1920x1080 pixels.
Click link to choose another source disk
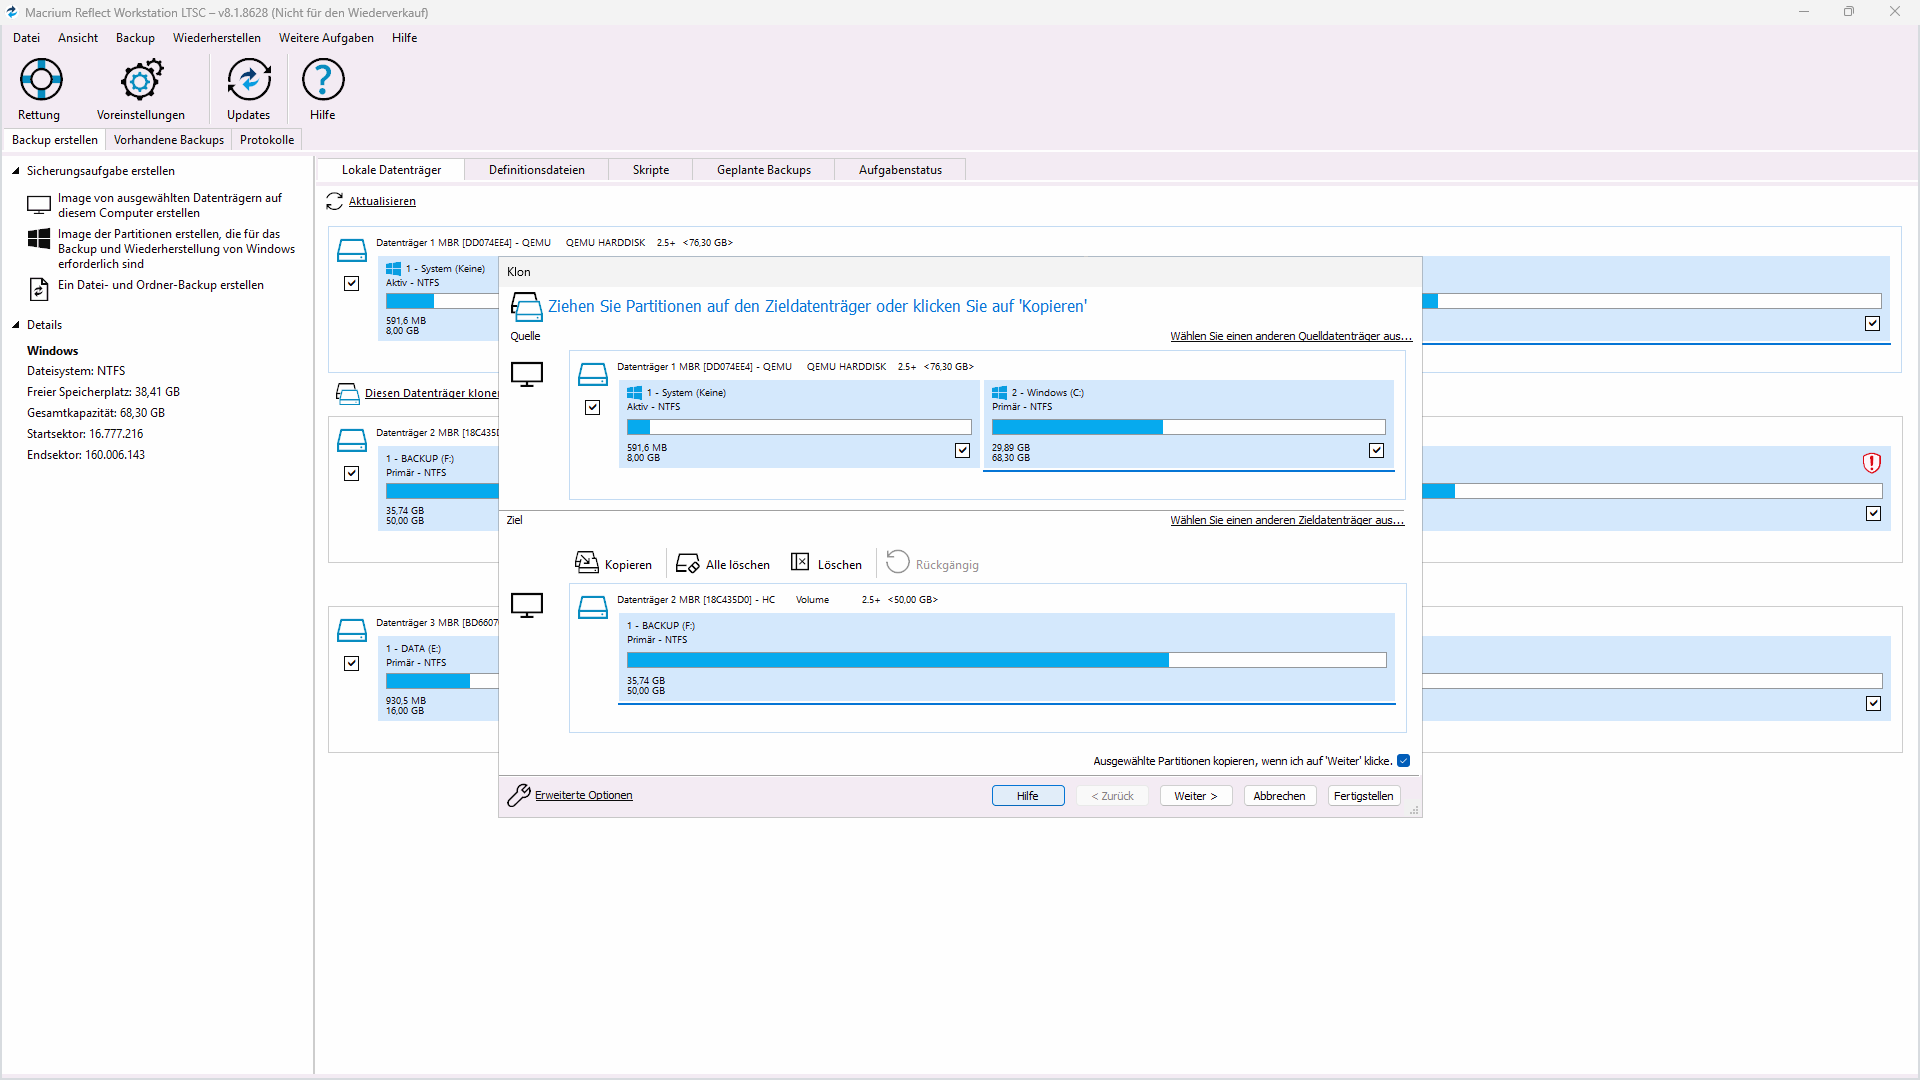[x=1291, y=336]
